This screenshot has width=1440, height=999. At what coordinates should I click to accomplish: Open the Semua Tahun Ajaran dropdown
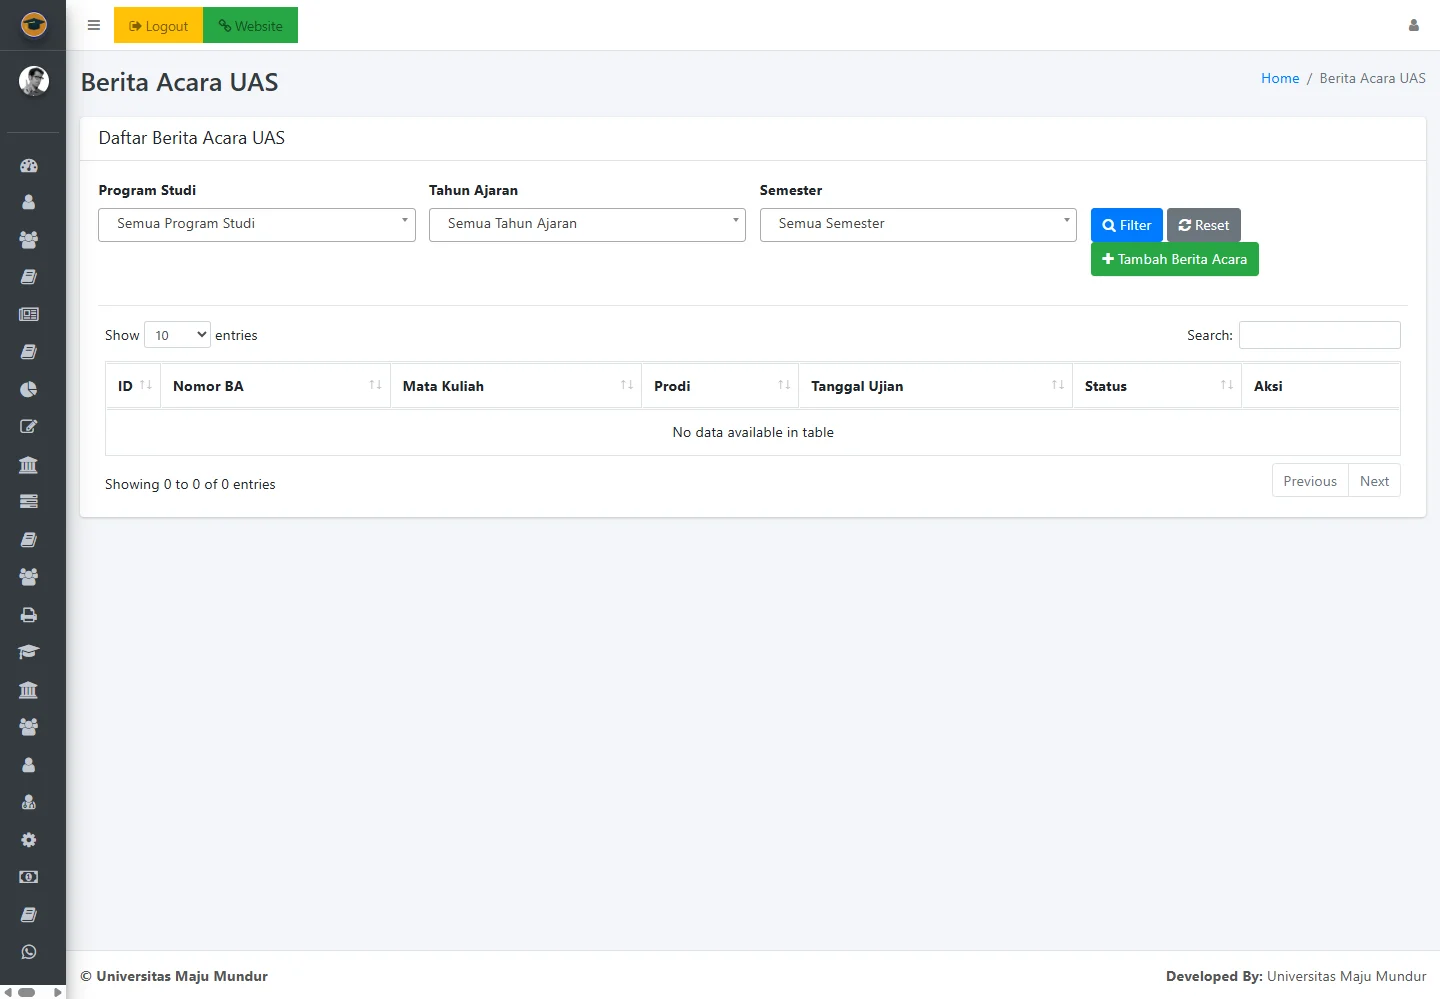pos(587,224)
